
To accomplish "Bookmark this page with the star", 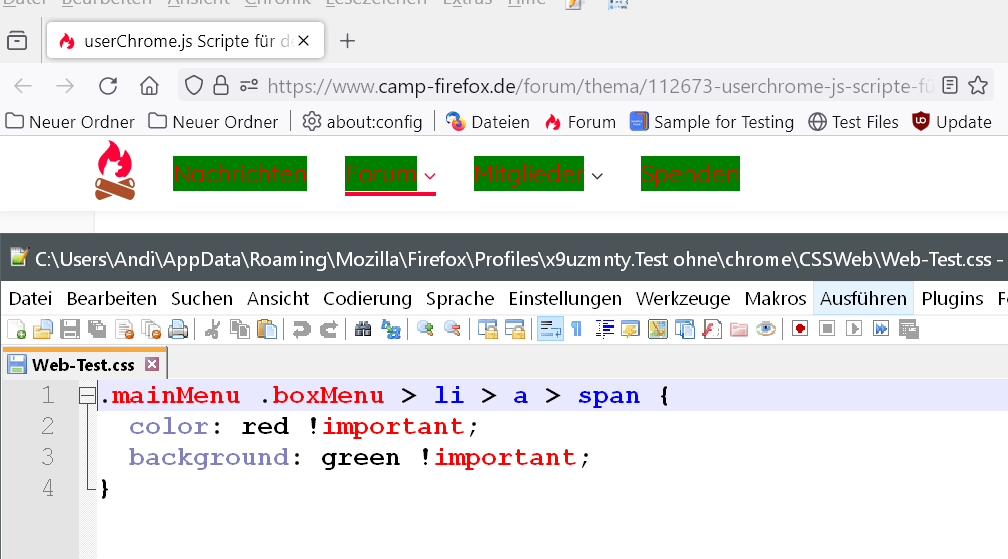I will pos(978,85).
